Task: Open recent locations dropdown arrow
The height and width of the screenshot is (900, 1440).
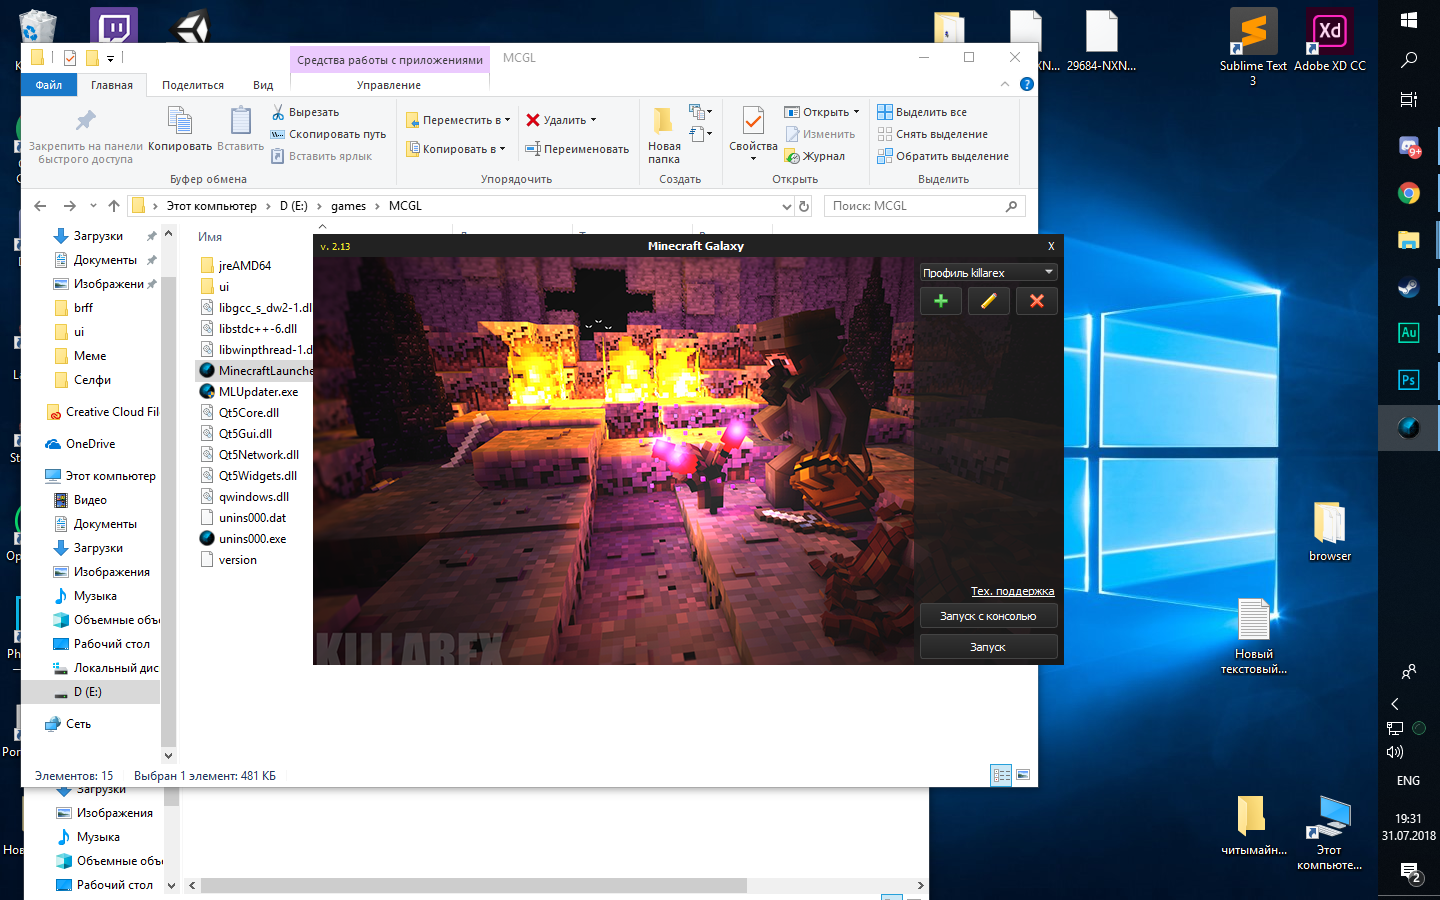Action: point(93,206)
